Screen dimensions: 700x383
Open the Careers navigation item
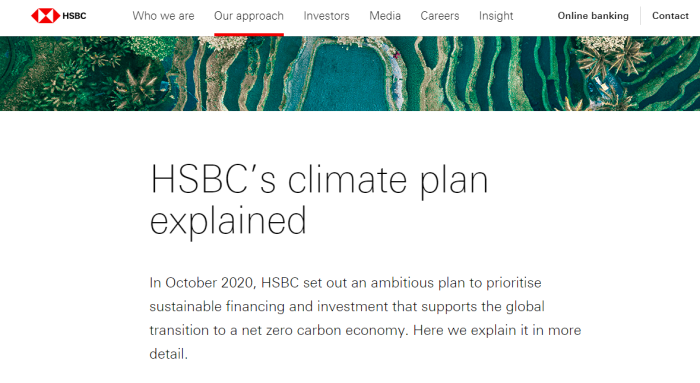(x=440, y=16)
